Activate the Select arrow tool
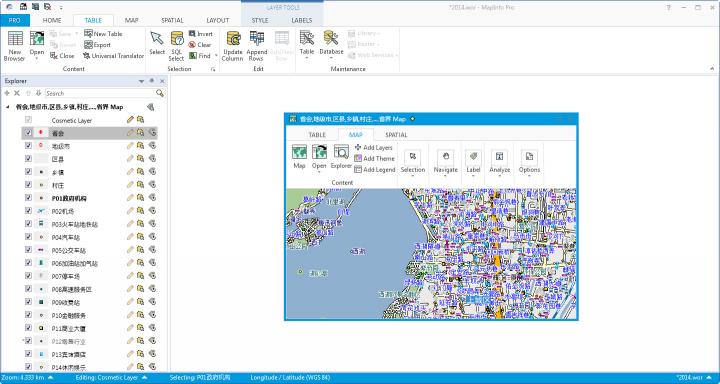 [x=157, y=44]
